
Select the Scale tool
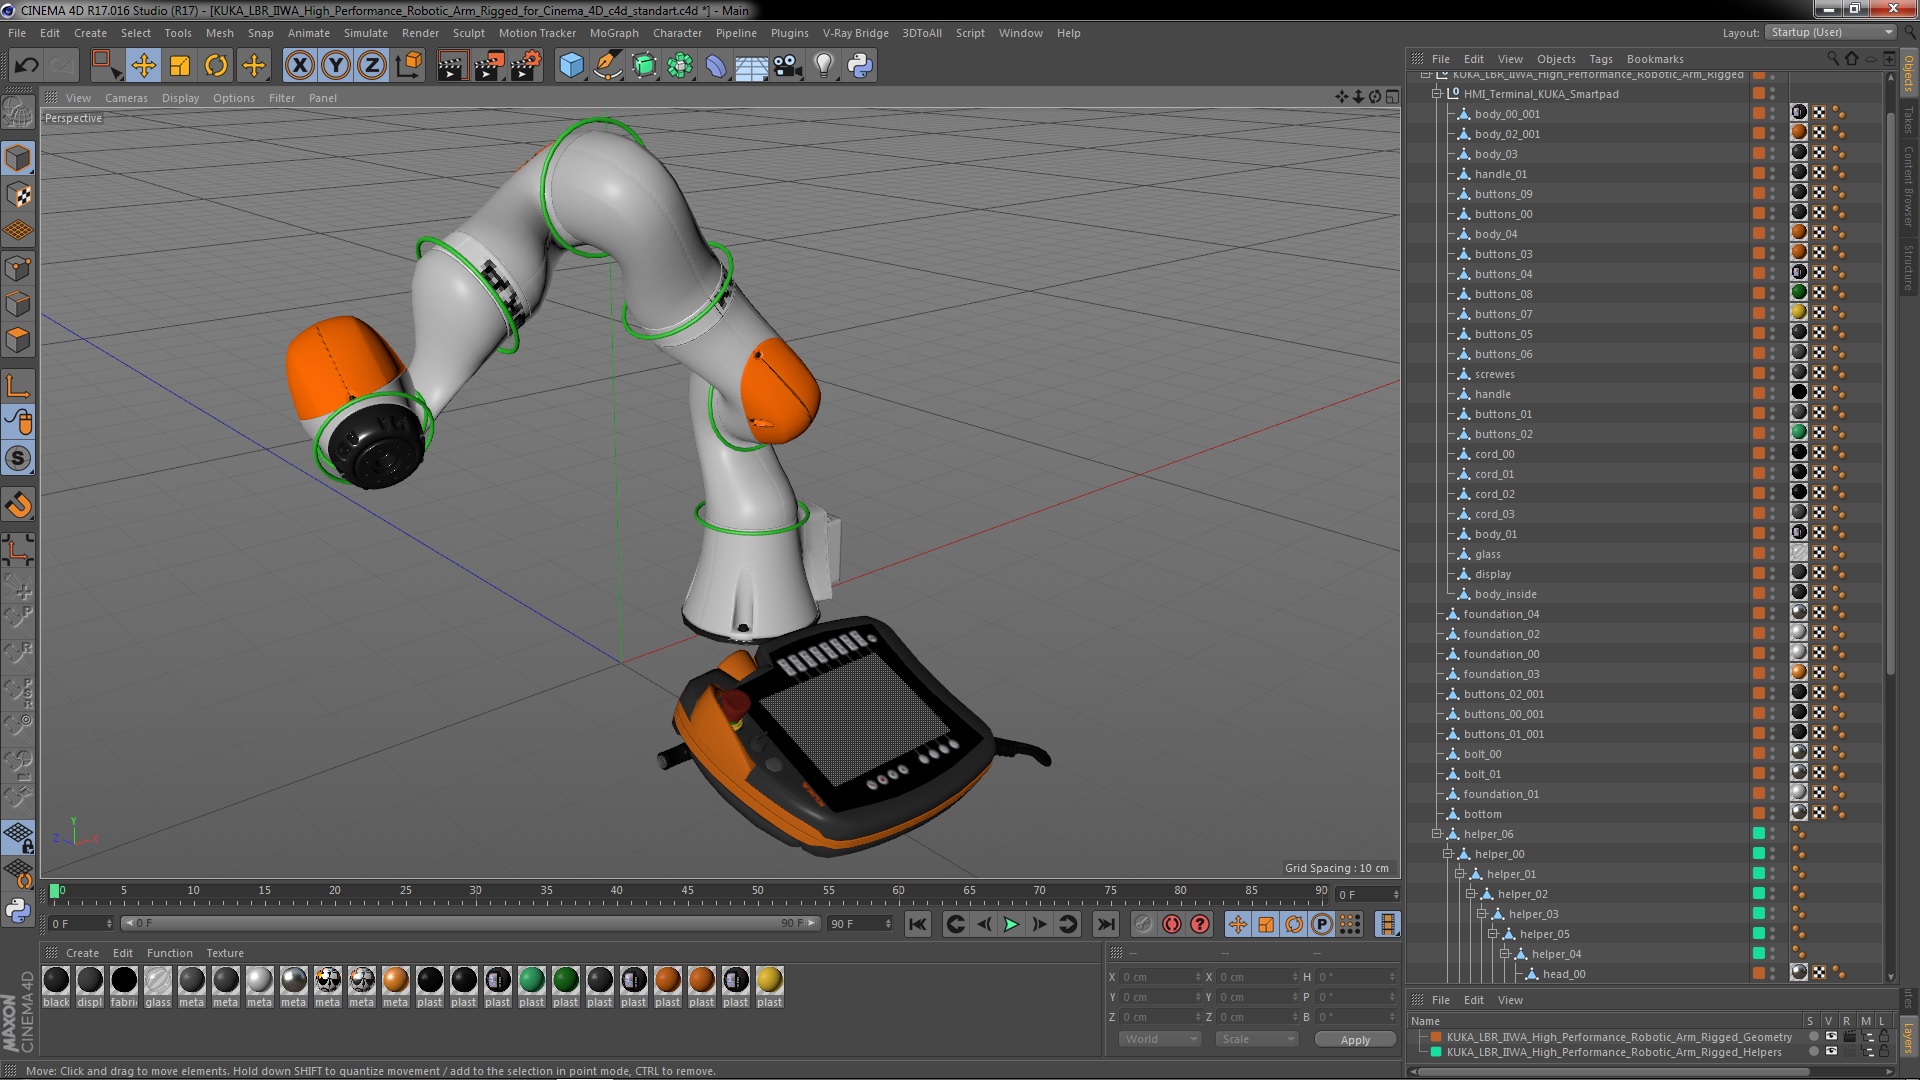(x=180, y=66)
